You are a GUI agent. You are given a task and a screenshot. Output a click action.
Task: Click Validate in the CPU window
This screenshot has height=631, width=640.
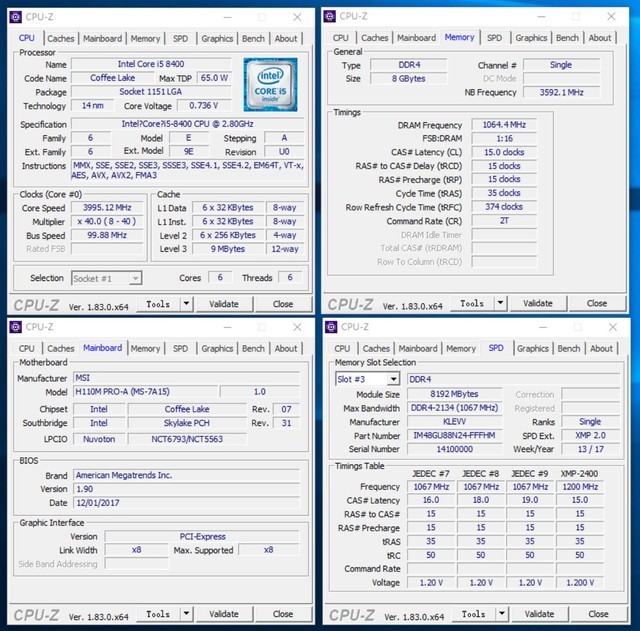coord(224,304)
